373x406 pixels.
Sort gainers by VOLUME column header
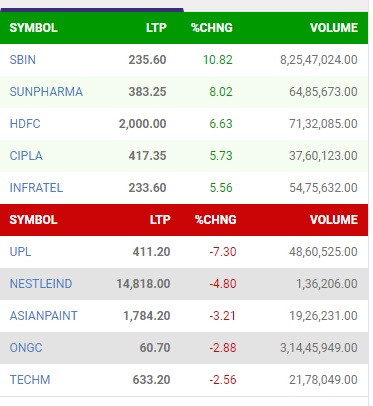click(334, 28)
